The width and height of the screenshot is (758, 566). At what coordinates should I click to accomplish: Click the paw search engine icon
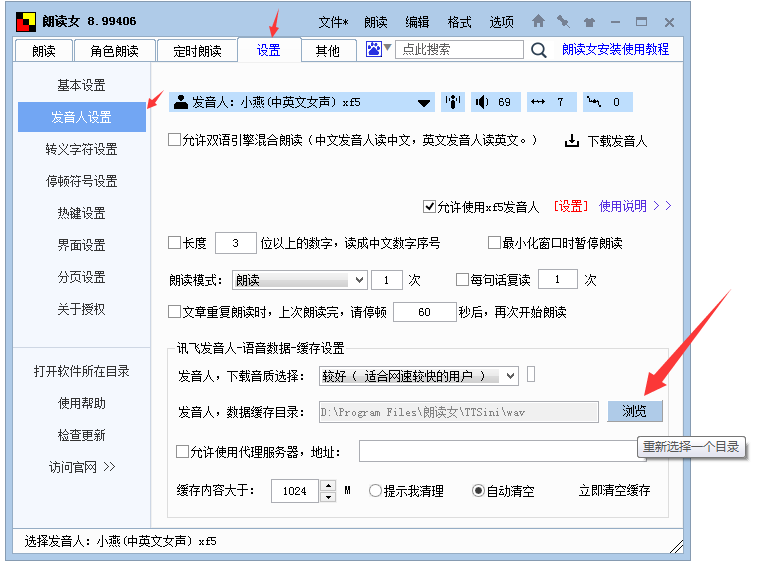tap(373, 49)
